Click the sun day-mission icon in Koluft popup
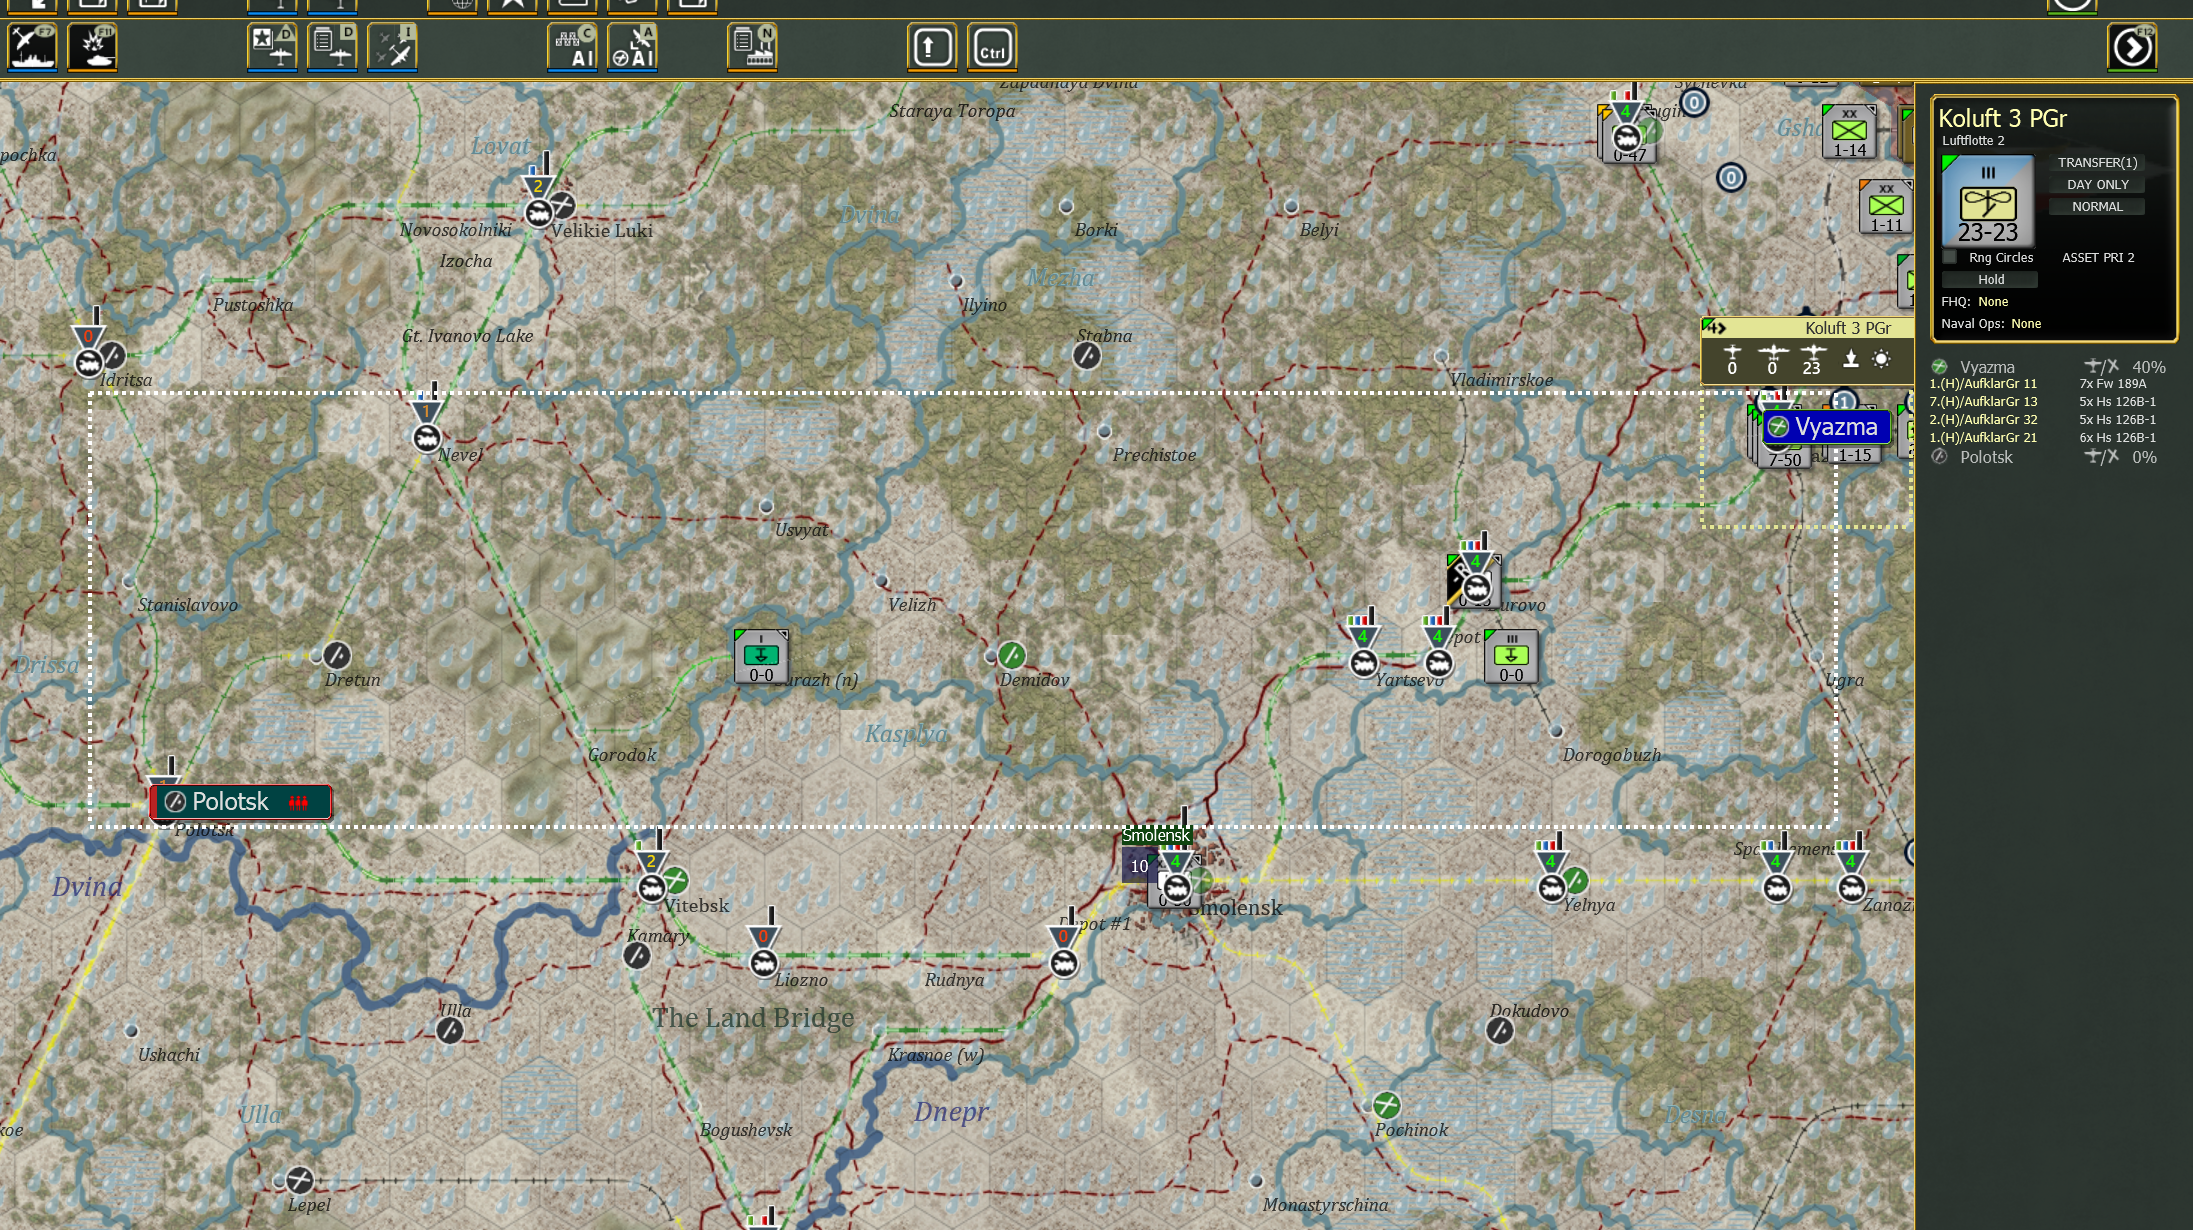2193x1230 pixels. point(1881,359)
